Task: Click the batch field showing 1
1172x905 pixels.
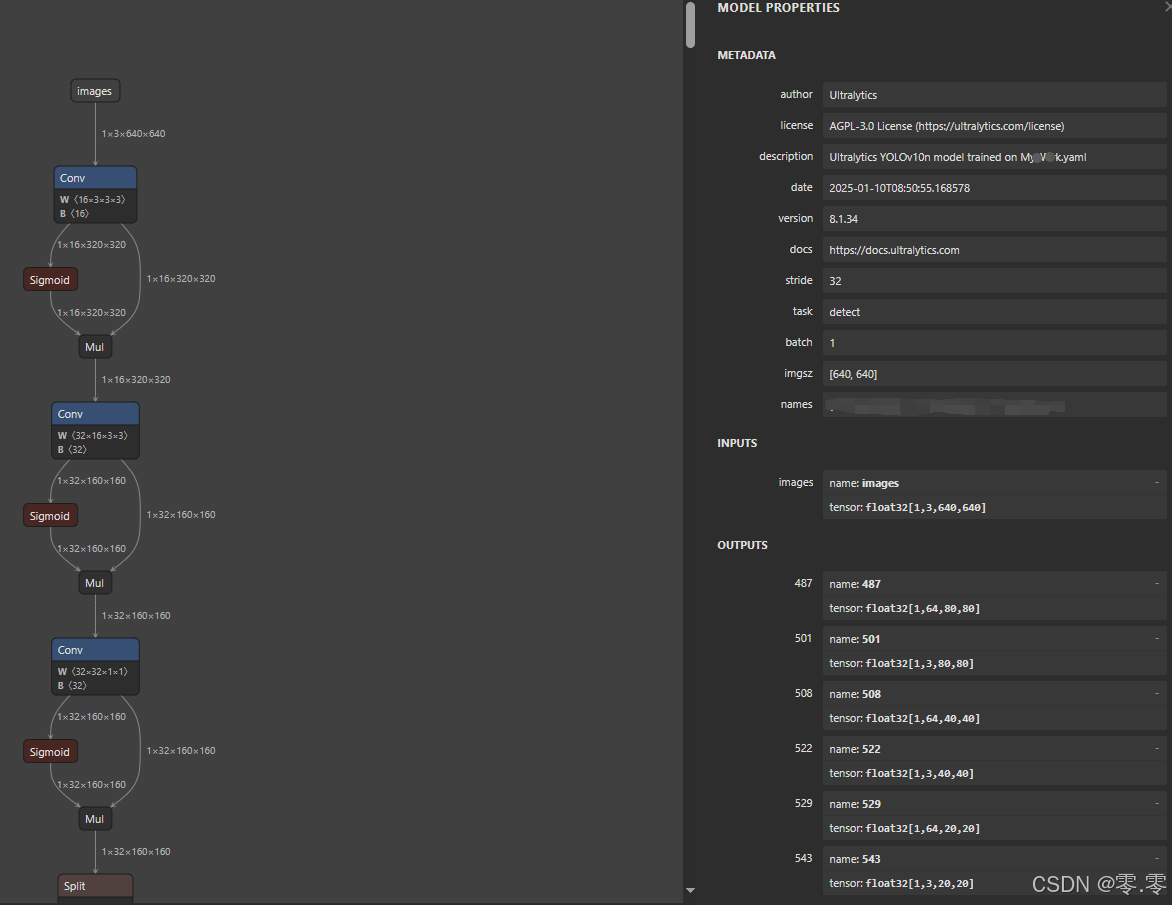Action: [x=994, y=342]
